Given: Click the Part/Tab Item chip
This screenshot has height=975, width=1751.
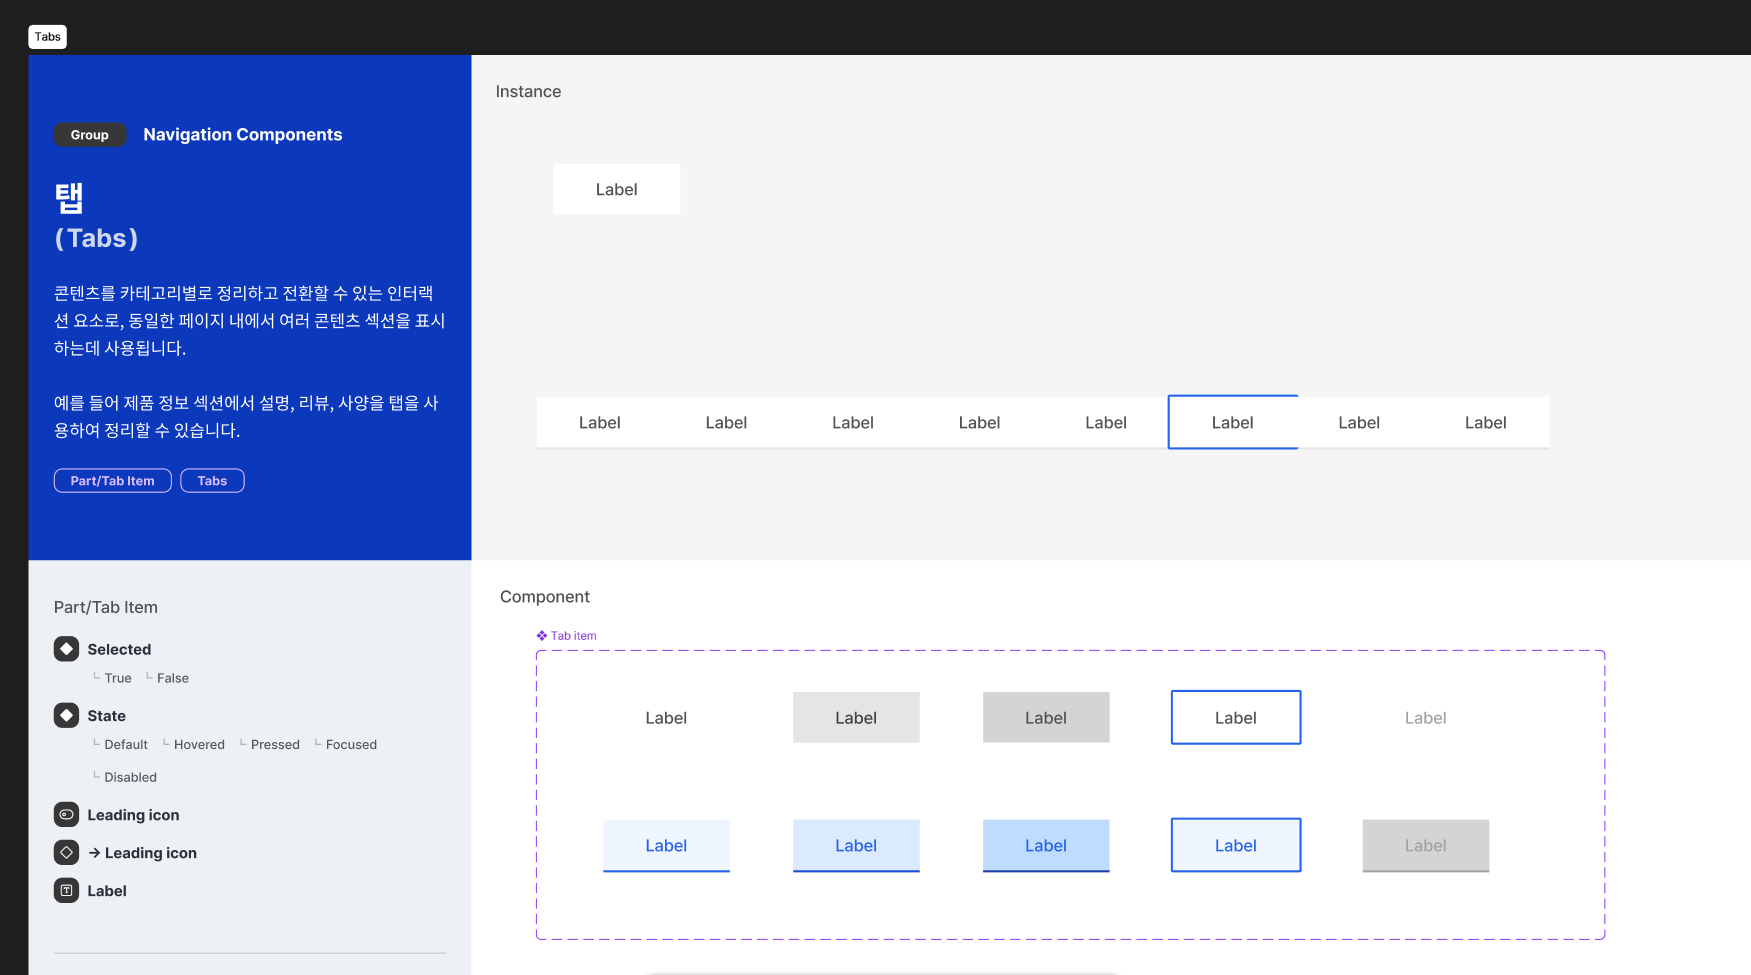Looking at the screenshot, I should point(113,481).
